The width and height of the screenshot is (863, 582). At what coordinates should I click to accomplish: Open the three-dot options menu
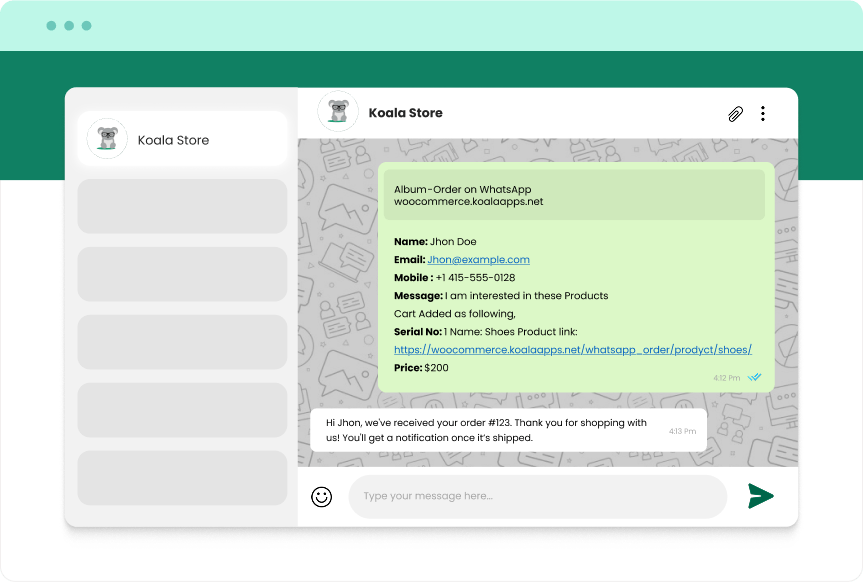tap(763, 114)
